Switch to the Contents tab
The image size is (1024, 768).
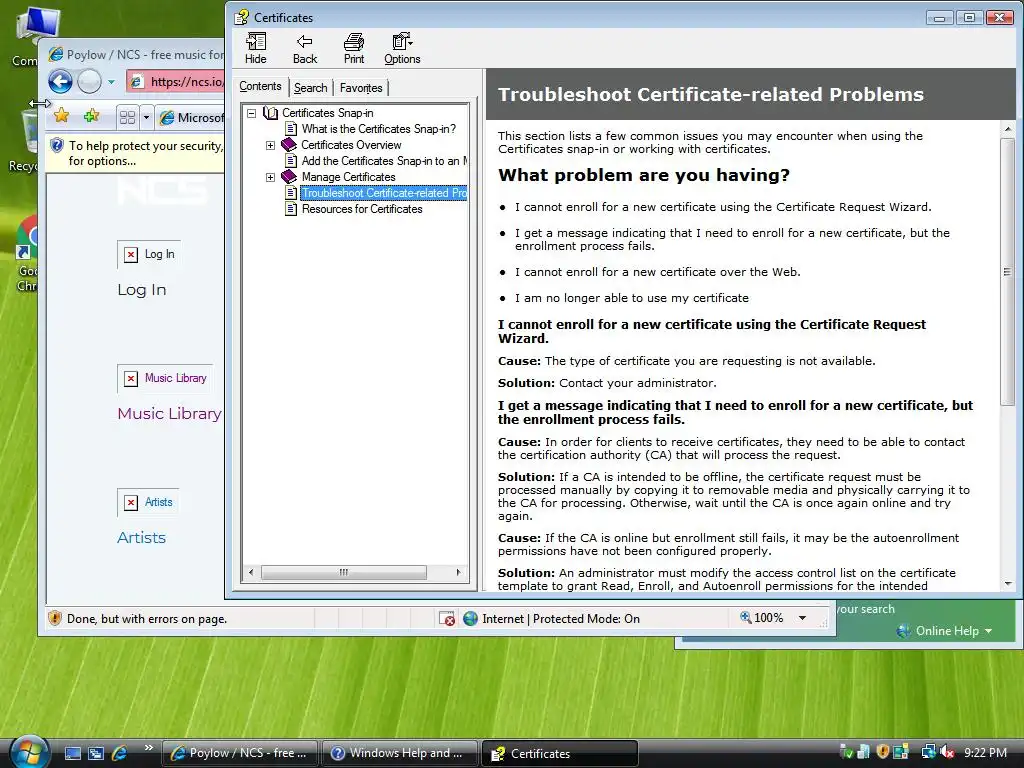point(260,86)
